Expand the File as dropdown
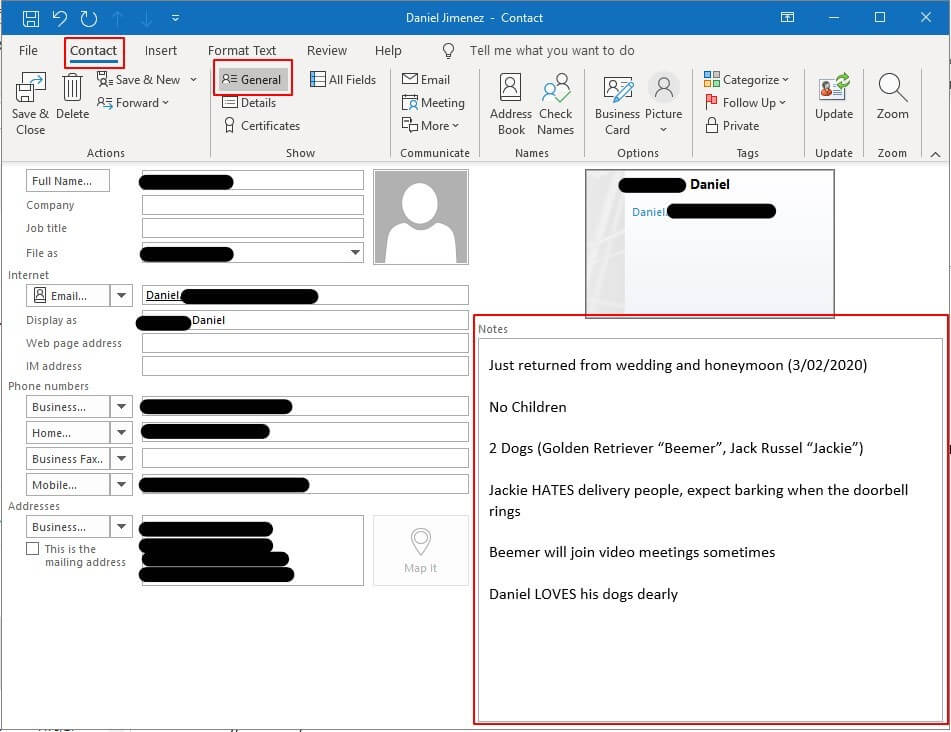Image resolution: width=951 pixels, height=732 pixels. (355, 253)
